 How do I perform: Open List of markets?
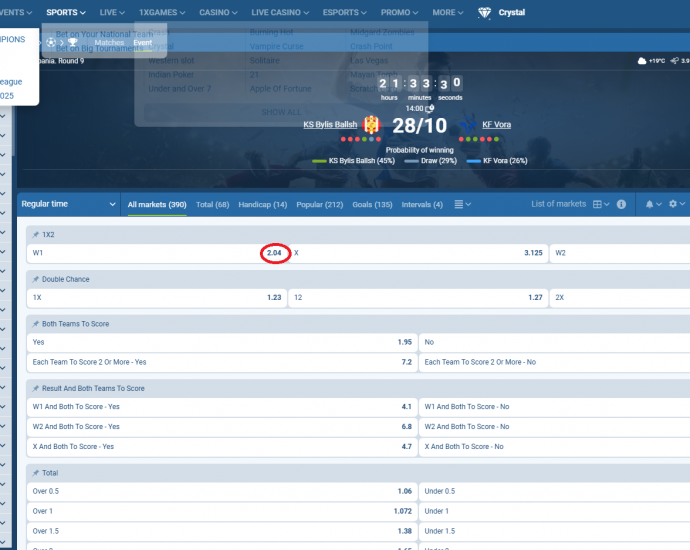point(558,204)
